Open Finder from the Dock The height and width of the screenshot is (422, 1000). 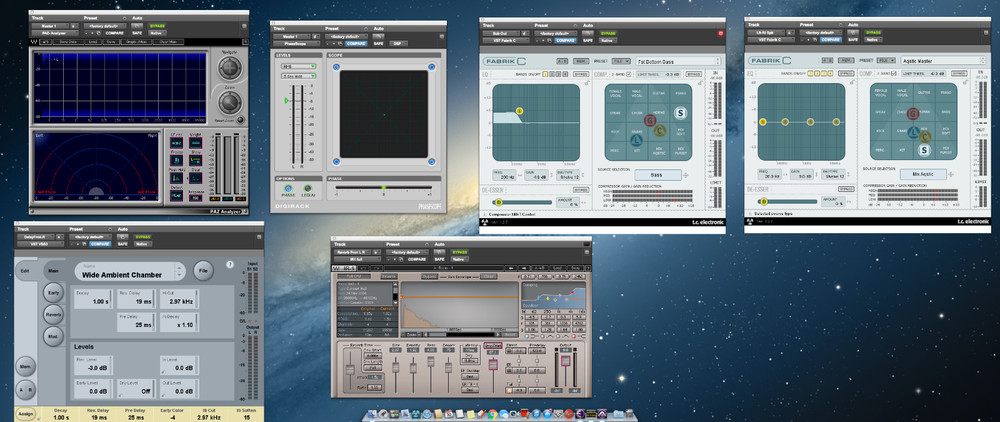point(372,414)
